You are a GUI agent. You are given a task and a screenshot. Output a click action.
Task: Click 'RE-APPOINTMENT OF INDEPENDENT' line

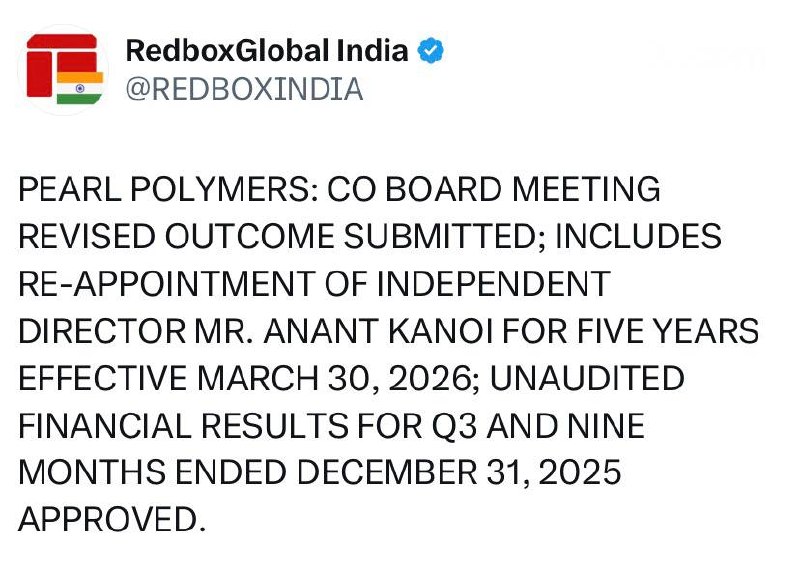pos(314,284)
